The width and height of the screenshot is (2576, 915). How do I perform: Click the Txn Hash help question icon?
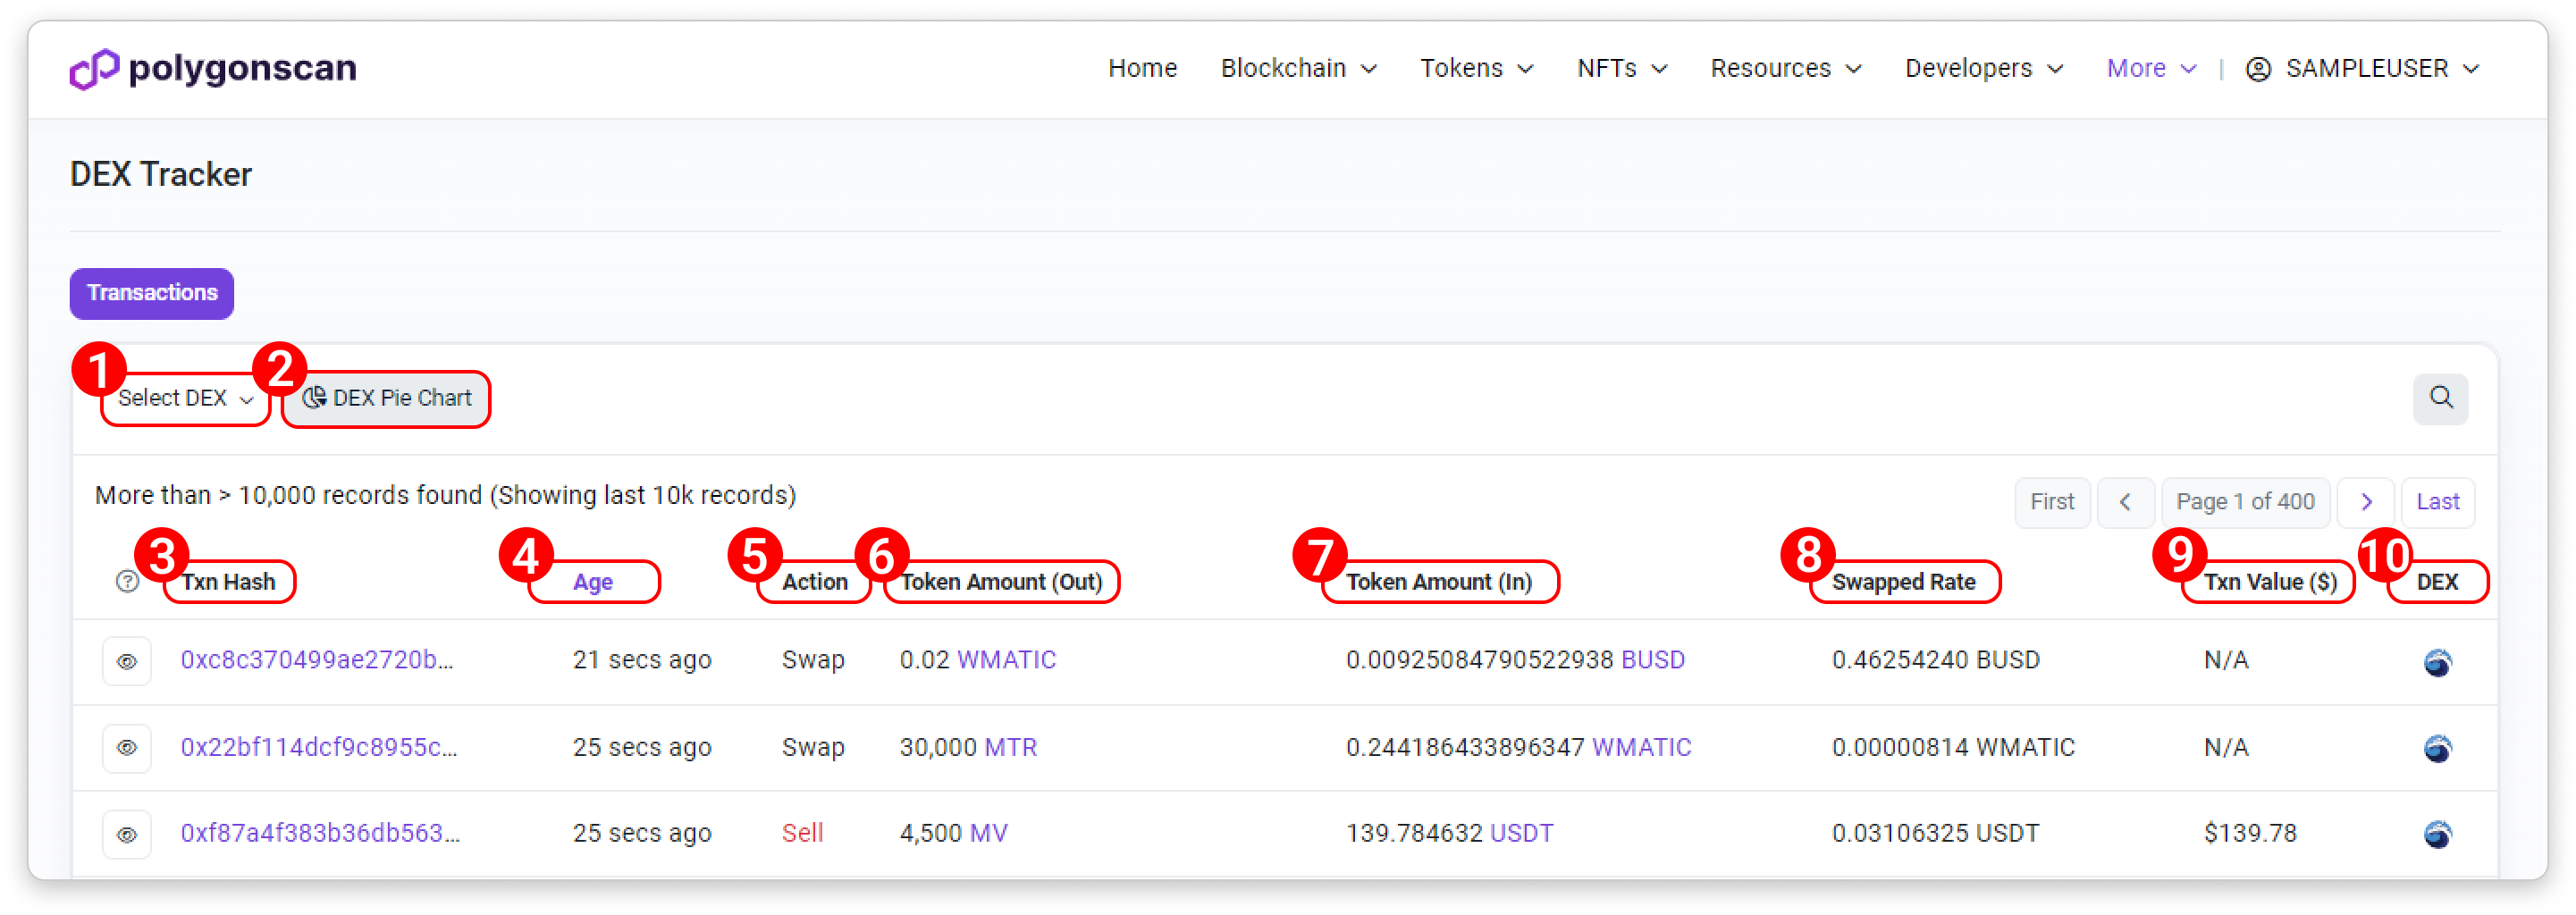[127, 582]
